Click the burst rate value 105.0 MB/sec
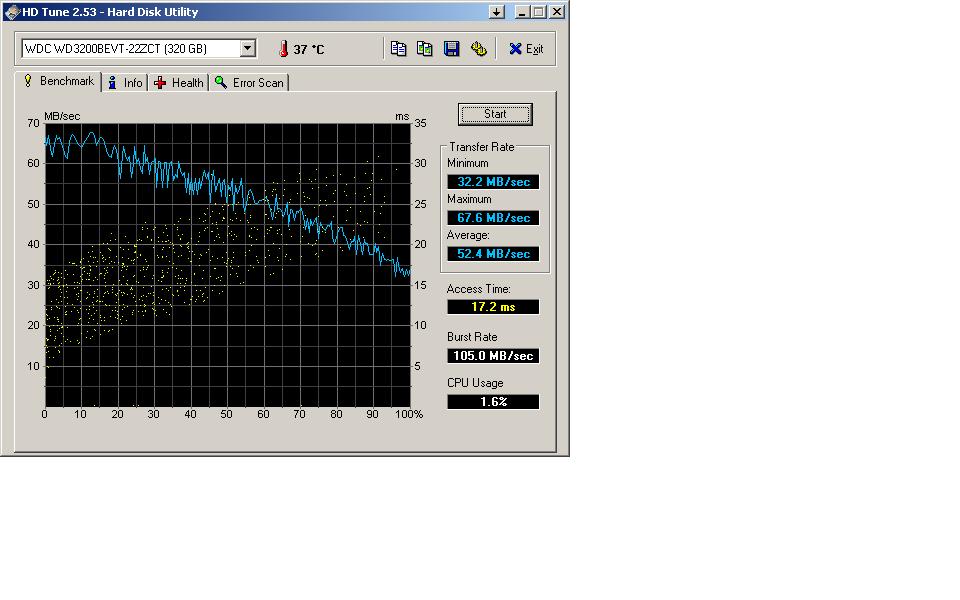 (493, 356)
